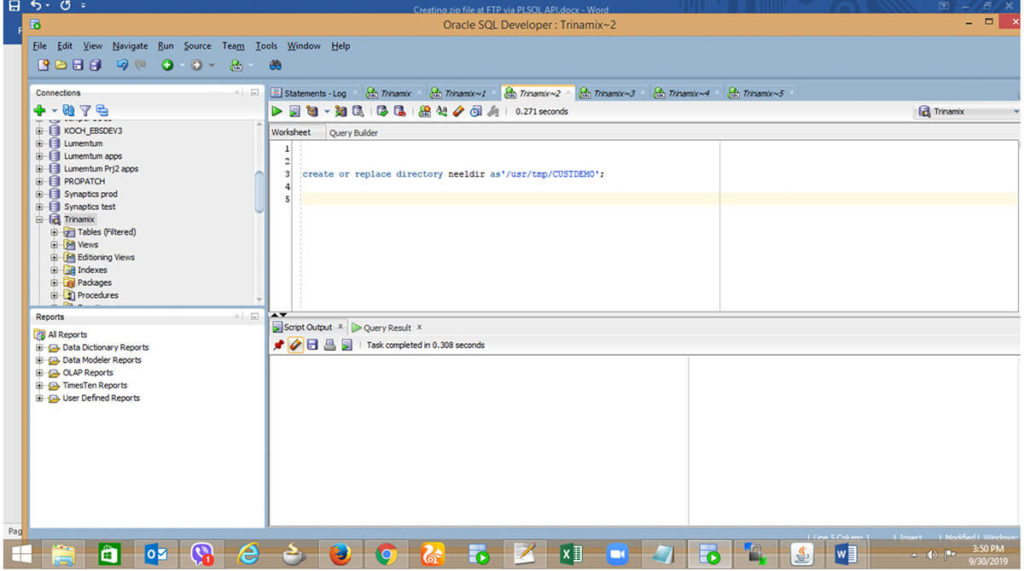Click the SQL Worksheet icon in main toolbar
Viewport: 1024px width, 571px height.
(236, 65)
